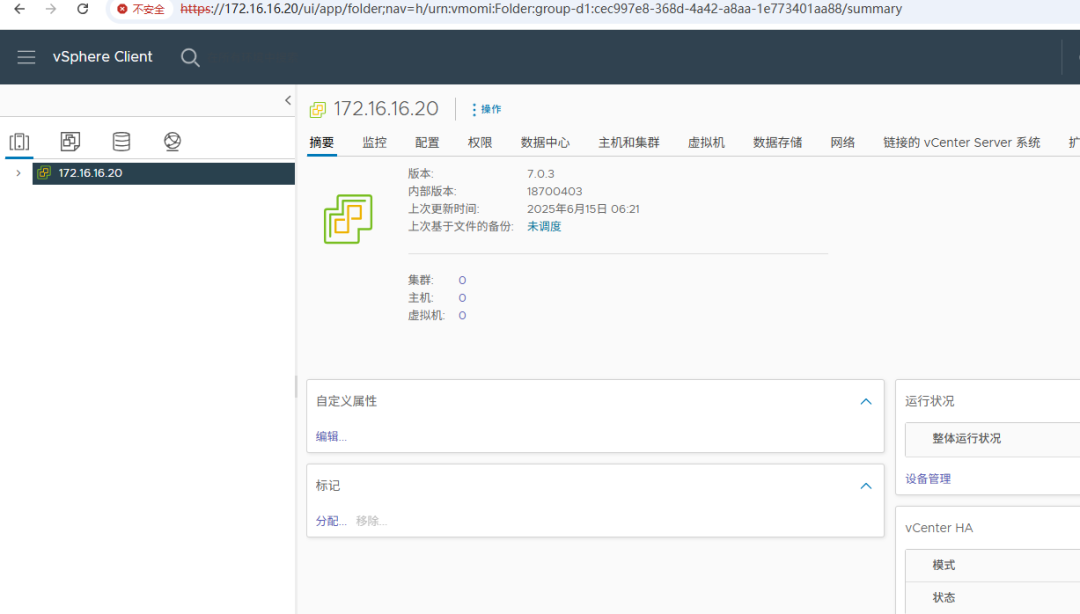Image resolution: width=1080 pixels, height=614 pixels.
Task: Open the vSphere Client hamburger menu
Action: pos(26,57)
